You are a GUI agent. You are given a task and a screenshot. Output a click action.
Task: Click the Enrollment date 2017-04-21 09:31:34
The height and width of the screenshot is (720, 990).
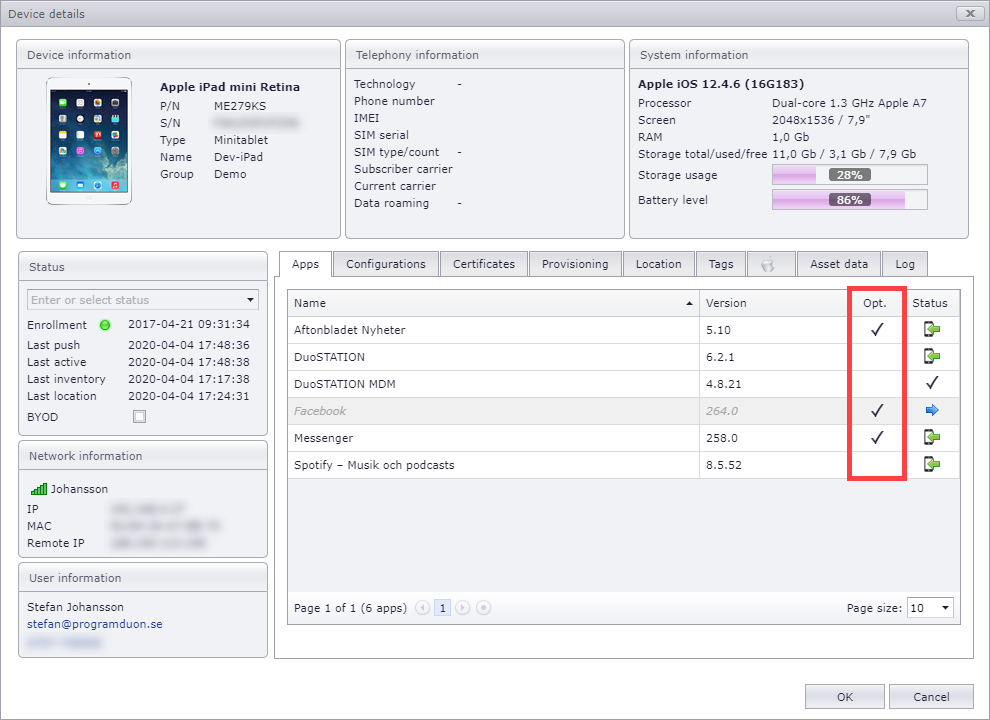(189, 324)
